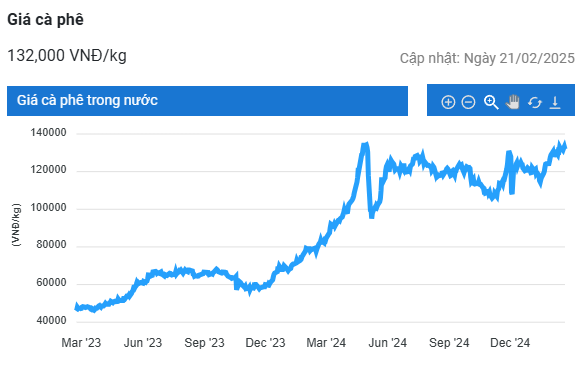The width and height of the screenshot is (584, 370).
Task: Click the 140000 y-axis value
Action: click(x=48, y=133)
